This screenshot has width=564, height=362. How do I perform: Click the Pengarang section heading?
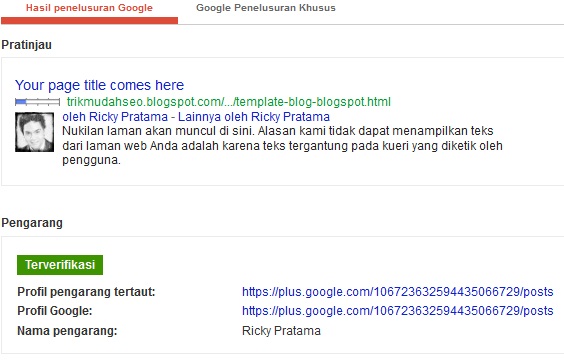click(32, 223)
